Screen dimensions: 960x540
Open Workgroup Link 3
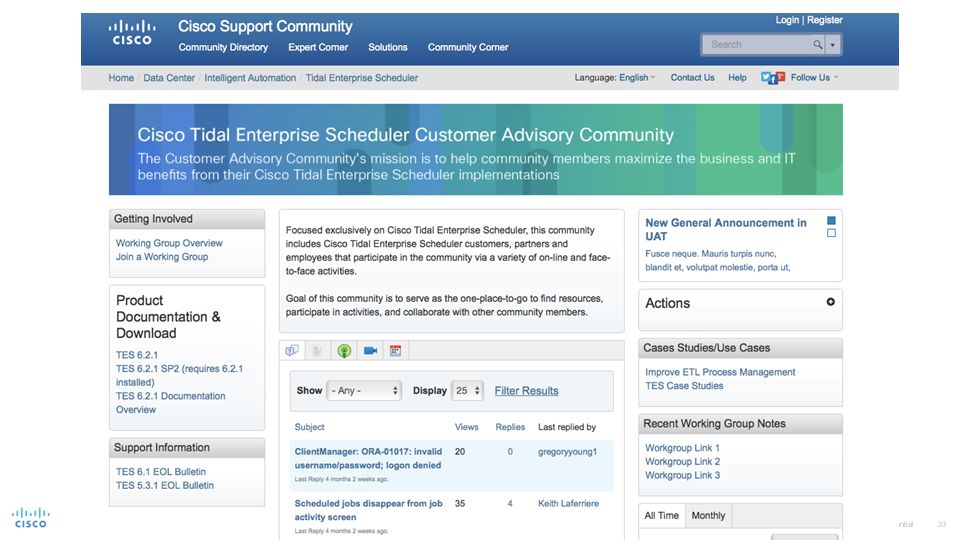(x=682, y=475)
